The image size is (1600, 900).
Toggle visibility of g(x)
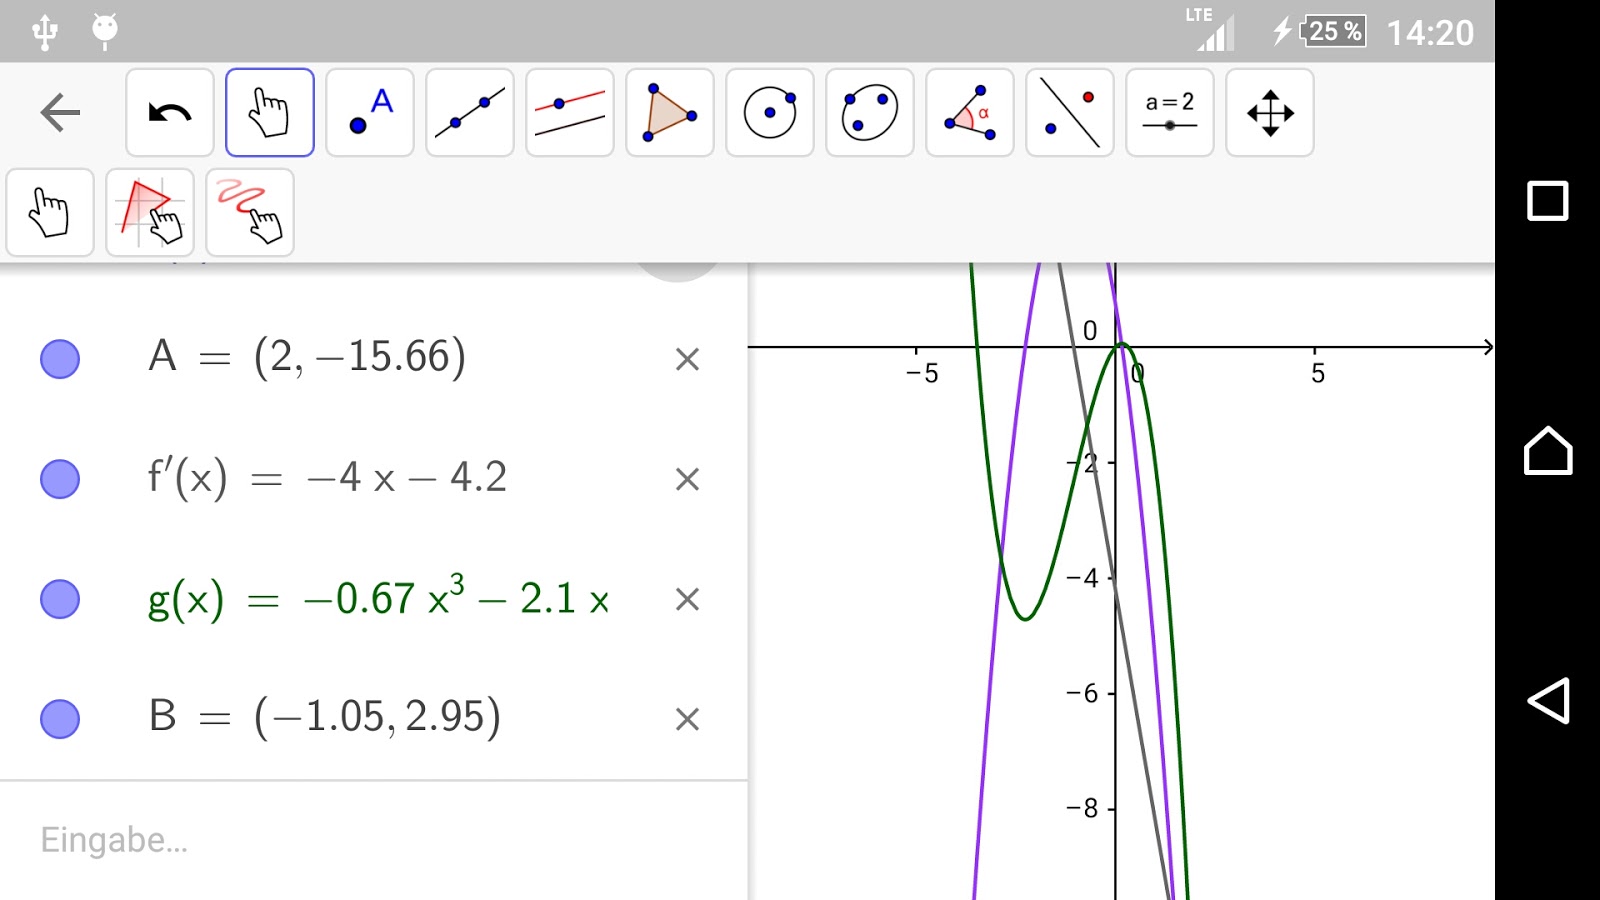click(x=60, y=599)
